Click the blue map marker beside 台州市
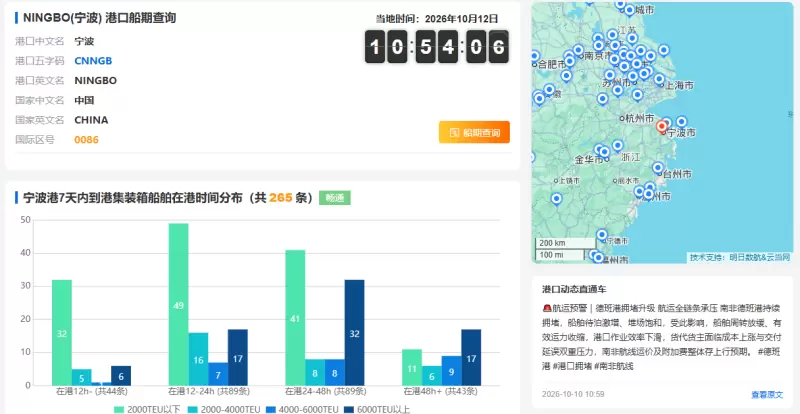The width and height of the screenshot is (800, 414). pos(658,168)
